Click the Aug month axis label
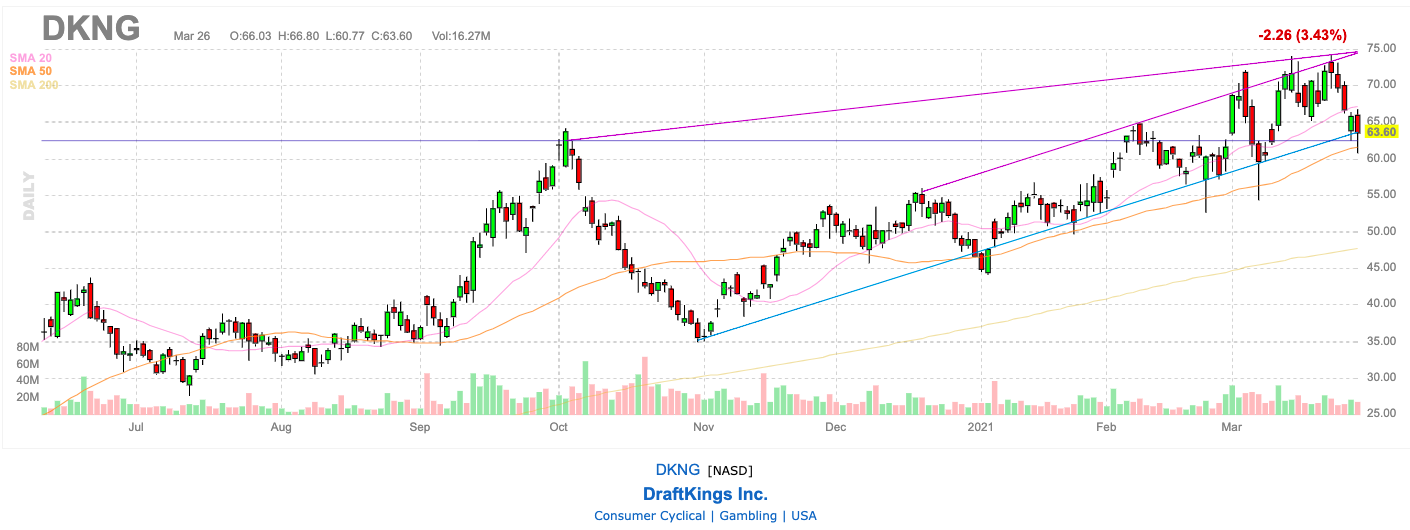Screen dimensions: 1410x530 pyautogui.click(x=281, y=428)
